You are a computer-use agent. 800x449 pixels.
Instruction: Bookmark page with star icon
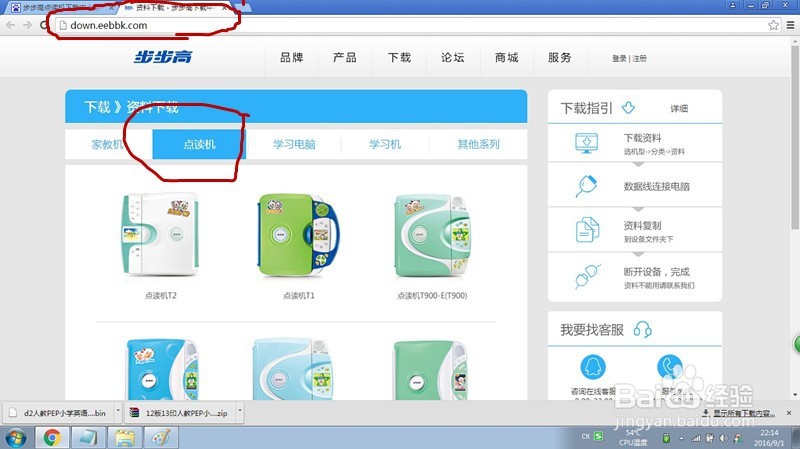773,25
